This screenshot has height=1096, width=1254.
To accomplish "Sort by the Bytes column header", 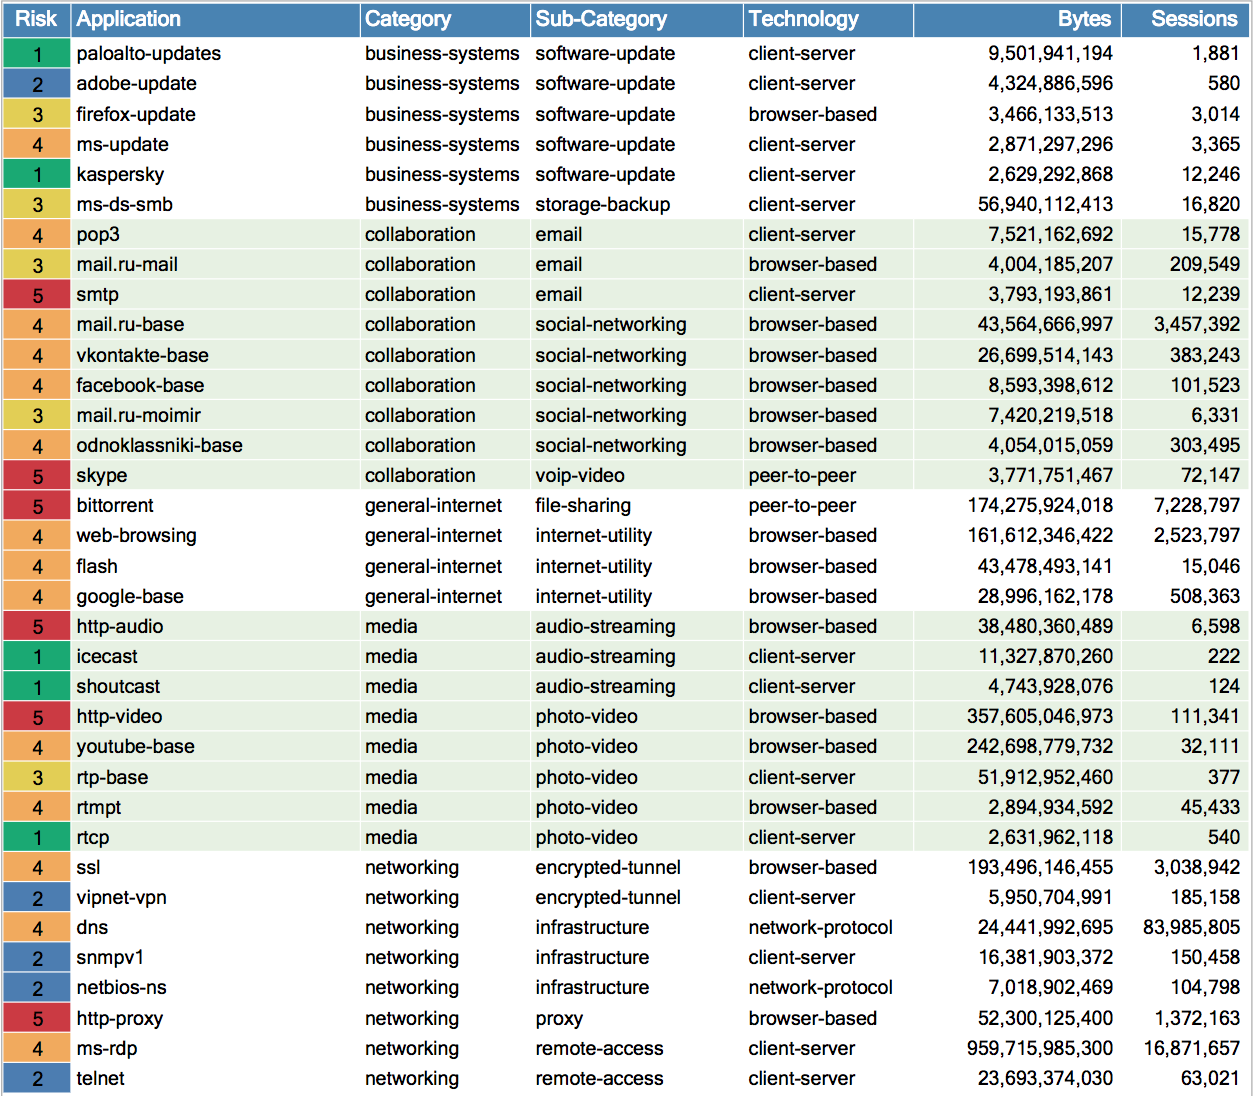I will point(1084,19).
